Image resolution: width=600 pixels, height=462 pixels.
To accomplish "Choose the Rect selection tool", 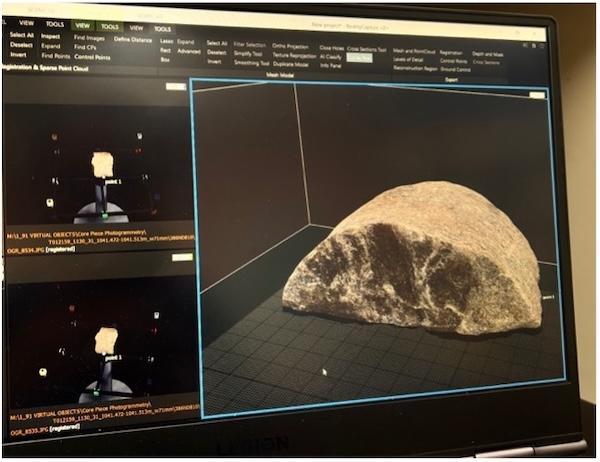I will point(165,50).
